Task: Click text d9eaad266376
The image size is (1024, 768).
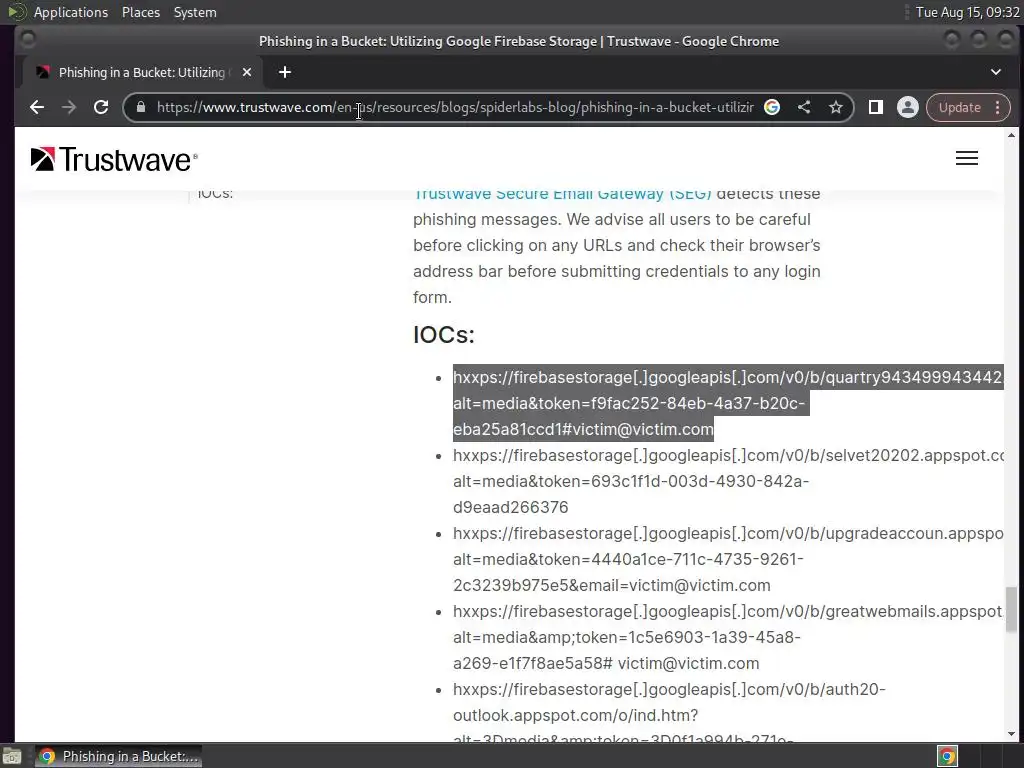Action: coord(511,507)
